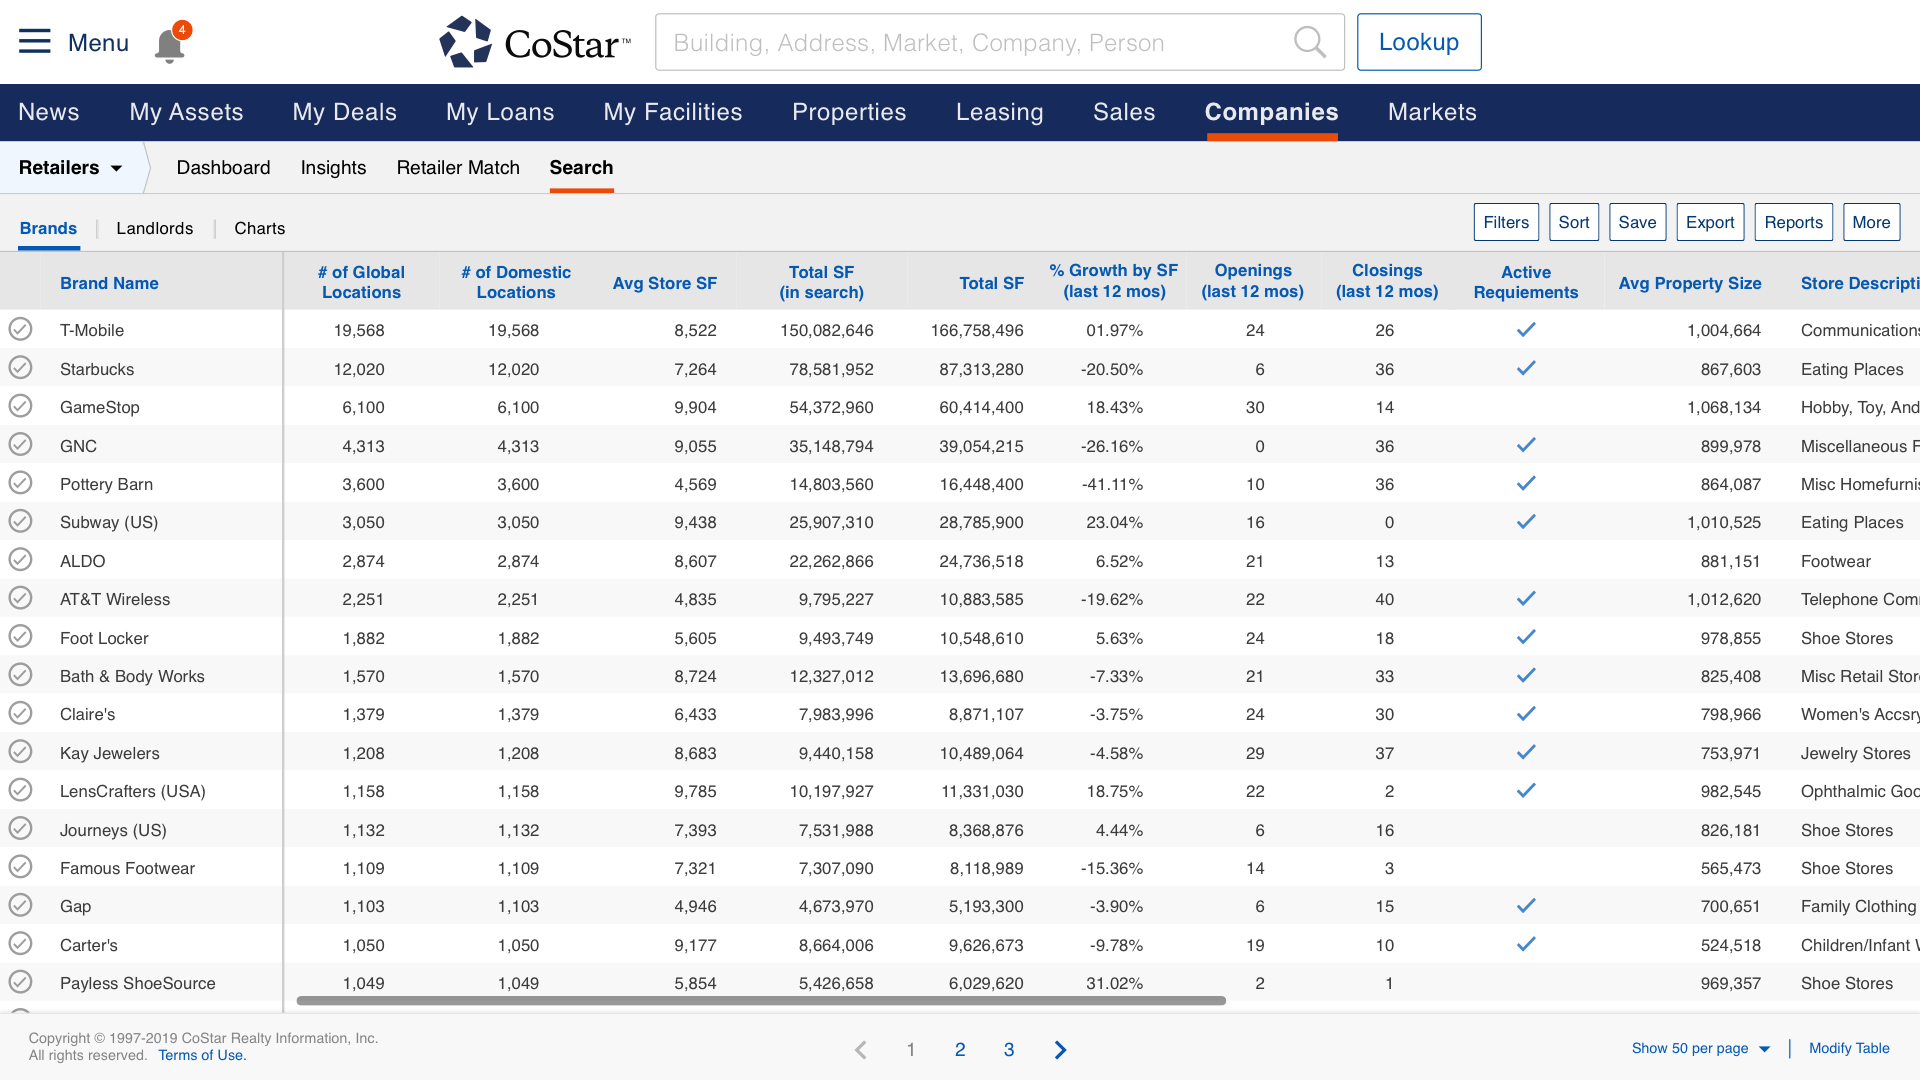Click Kay Jewelers active requirements checkmark
The image size is (1920, 1080).
(x=1526, y=752)
